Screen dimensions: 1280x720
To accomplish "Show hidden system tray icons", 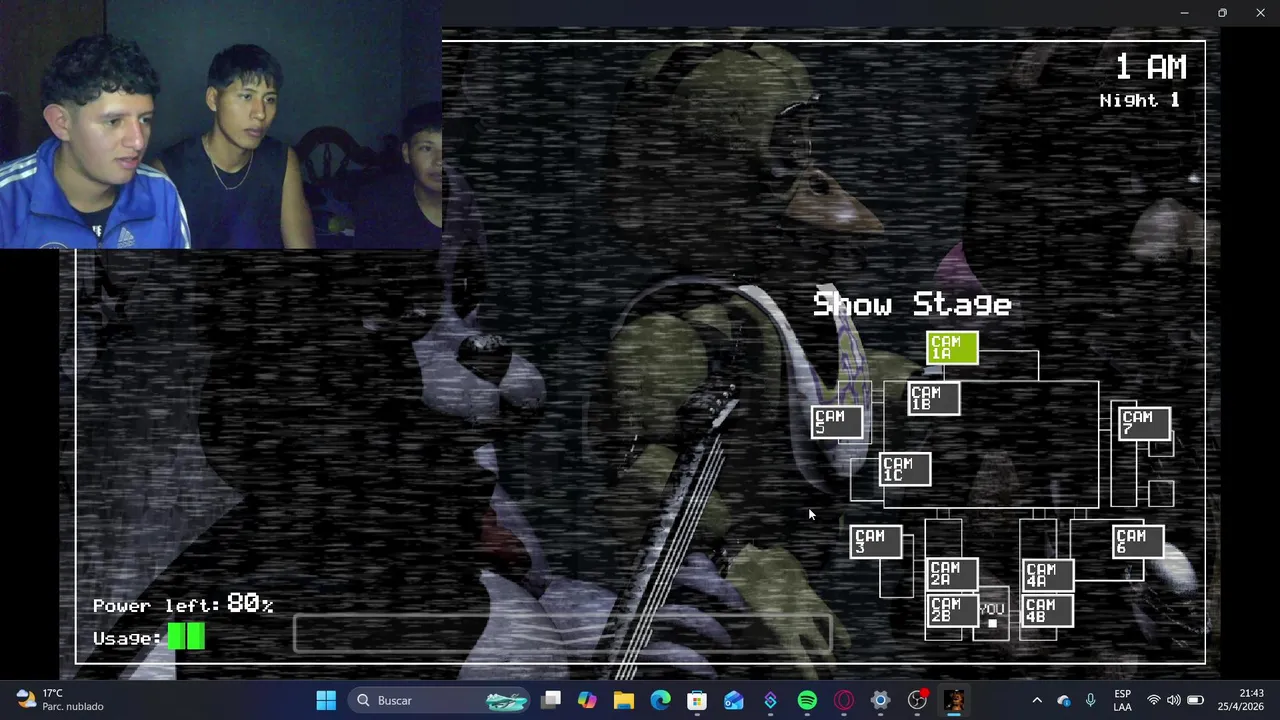I will 1037,700.
